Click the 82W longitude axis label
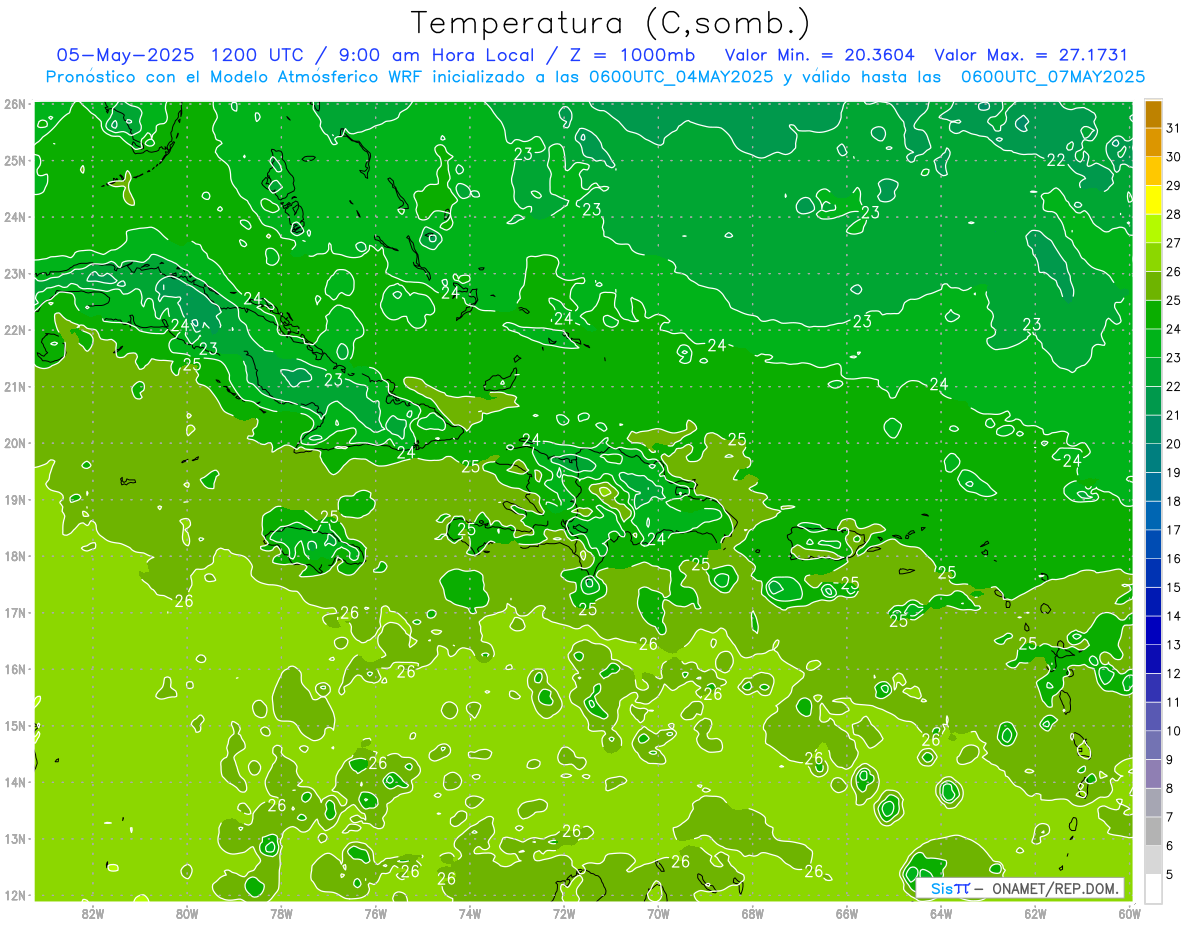Viewport: 1200px width, 927px height. tap(93, 913)
